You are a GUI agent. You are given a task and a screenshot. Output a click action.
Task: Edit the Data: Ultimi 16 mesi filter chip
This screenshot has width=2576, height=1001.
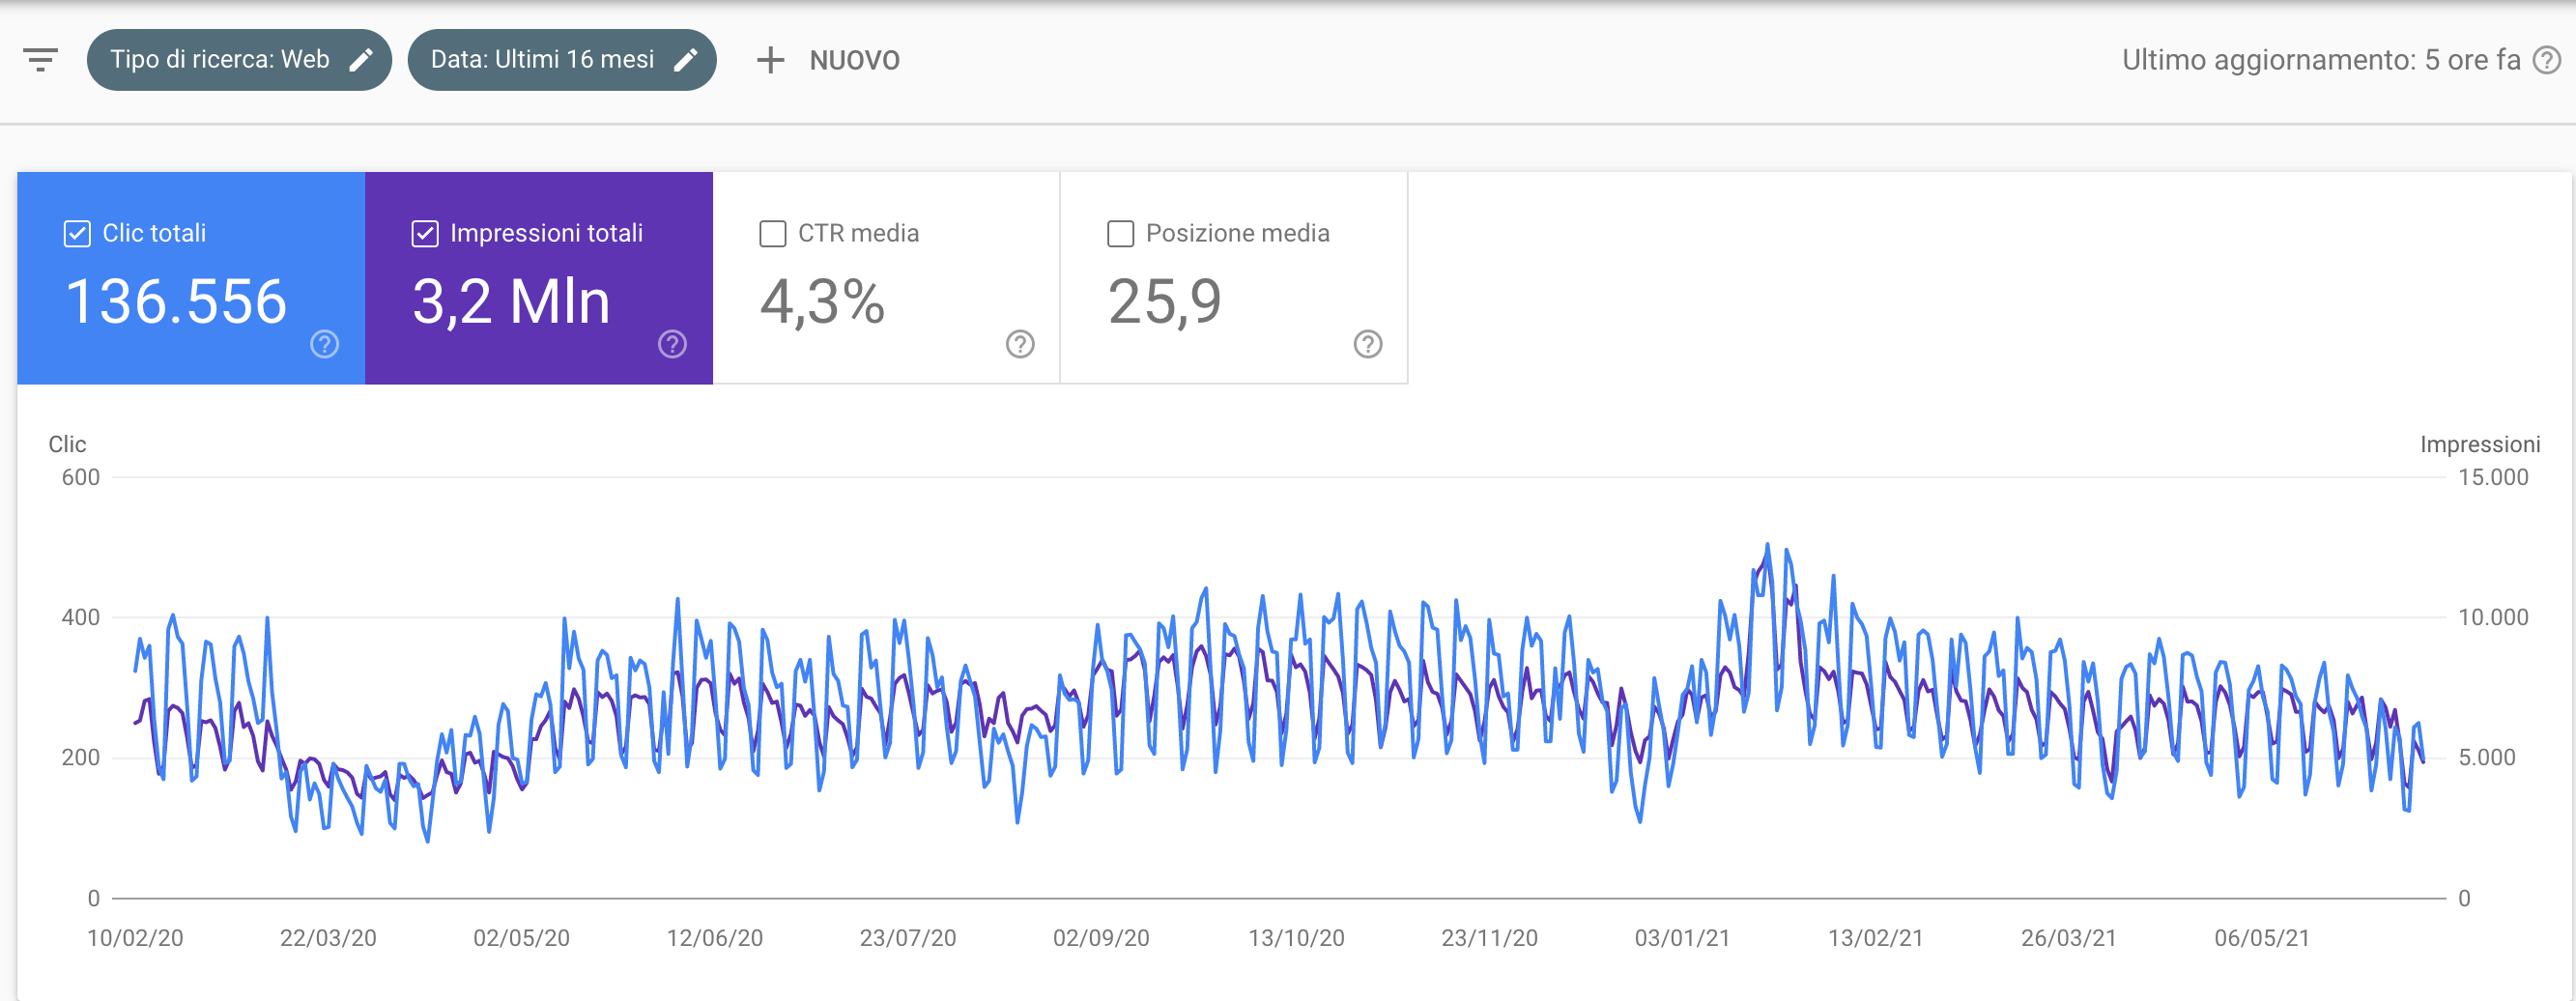562,60
